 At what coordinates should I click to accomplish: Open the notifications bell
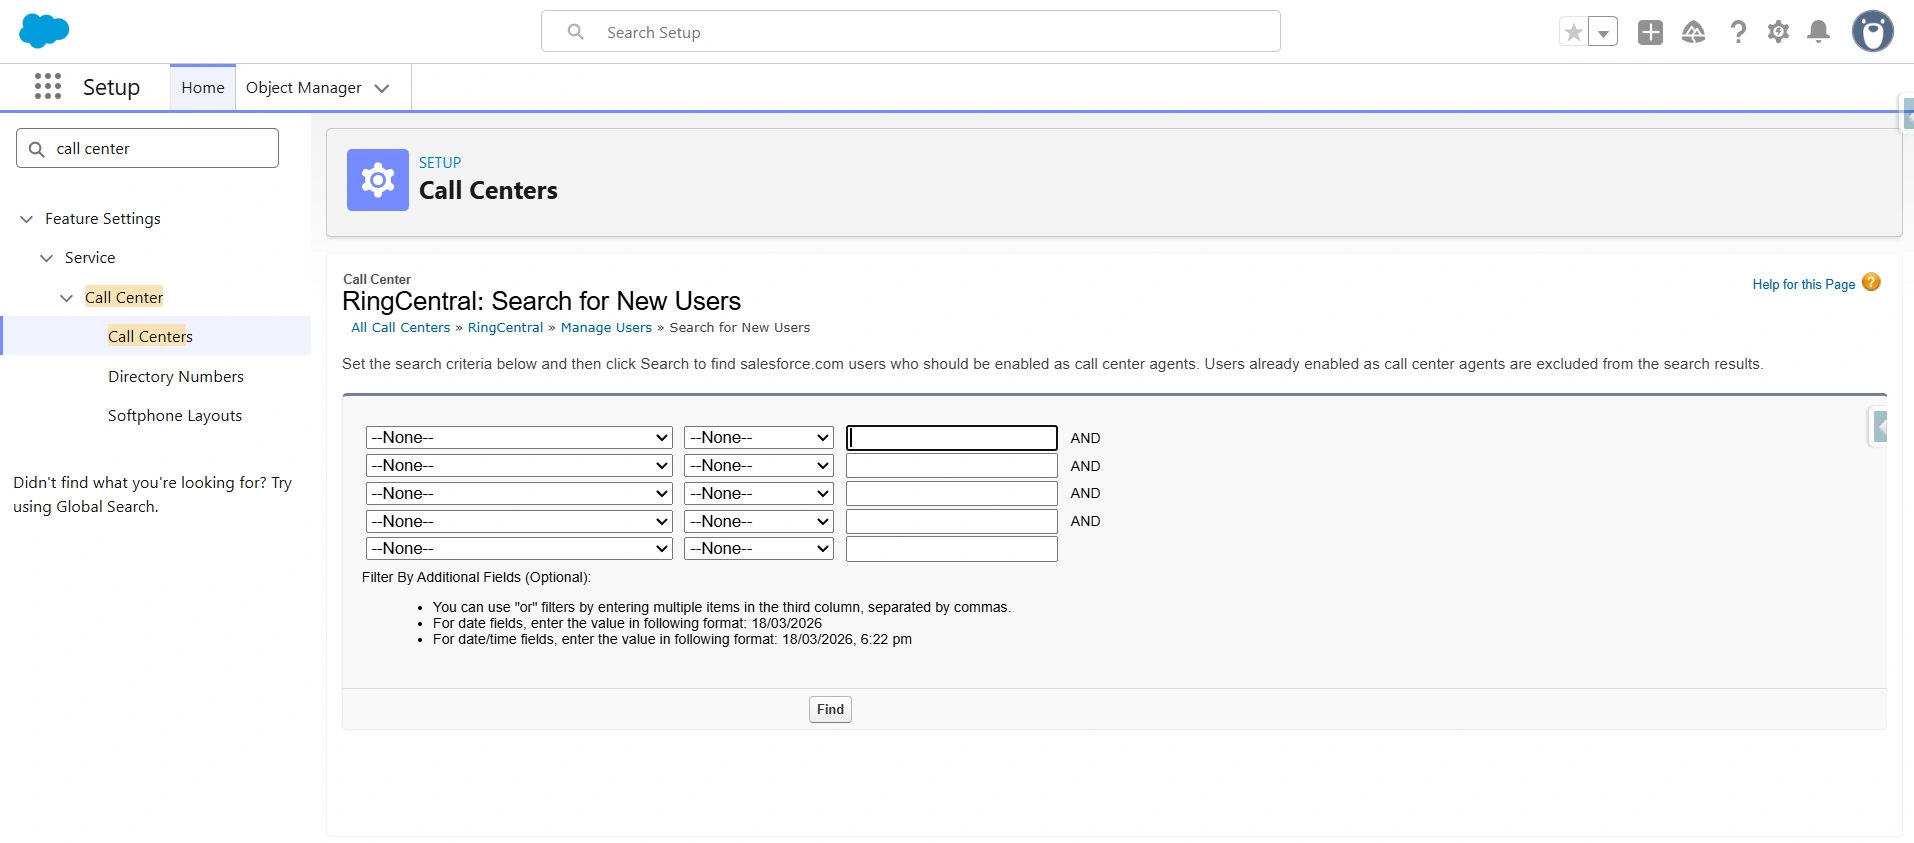coord(1818,33)
